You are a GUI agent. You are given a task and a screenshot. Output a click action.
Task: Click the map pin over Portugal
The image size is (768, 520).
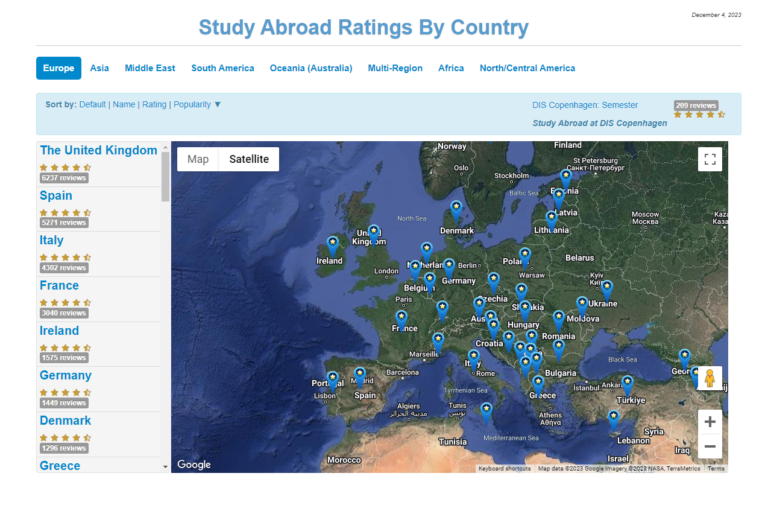[333, 381]
